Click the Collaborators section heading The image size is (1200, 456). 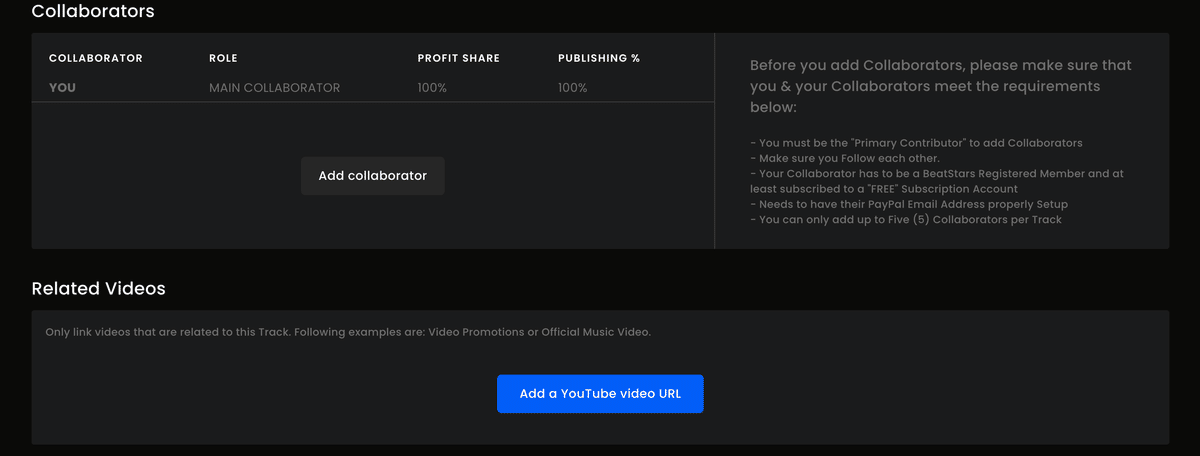pyautogui.click(x=93, y=12)
